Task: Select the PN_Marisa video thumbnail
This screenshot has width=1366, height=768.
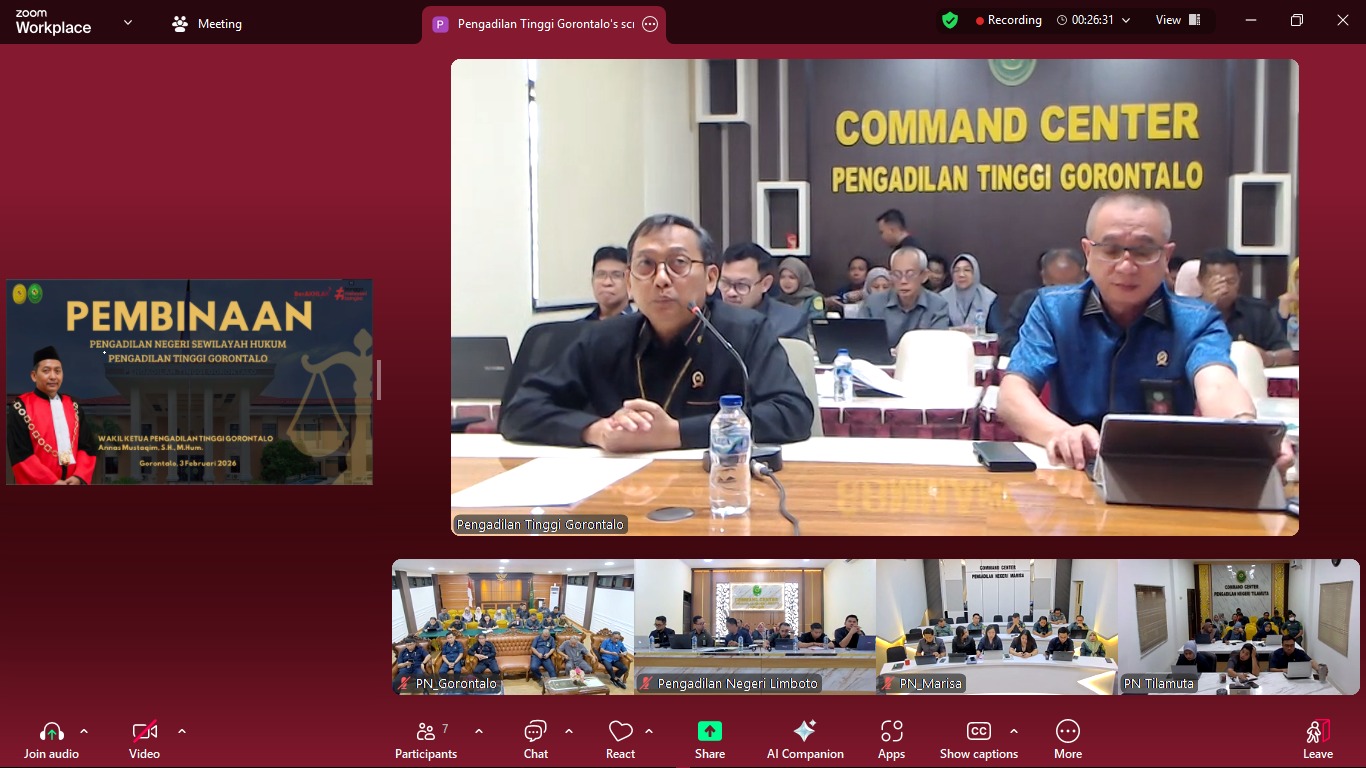Action: point(996,627)
